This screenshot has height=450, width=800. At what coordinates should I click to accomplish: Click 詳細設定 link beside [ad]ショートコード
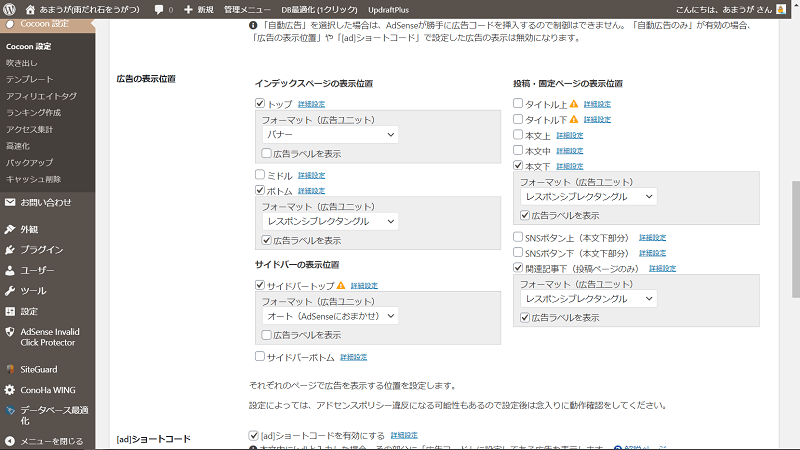point(404,436)
